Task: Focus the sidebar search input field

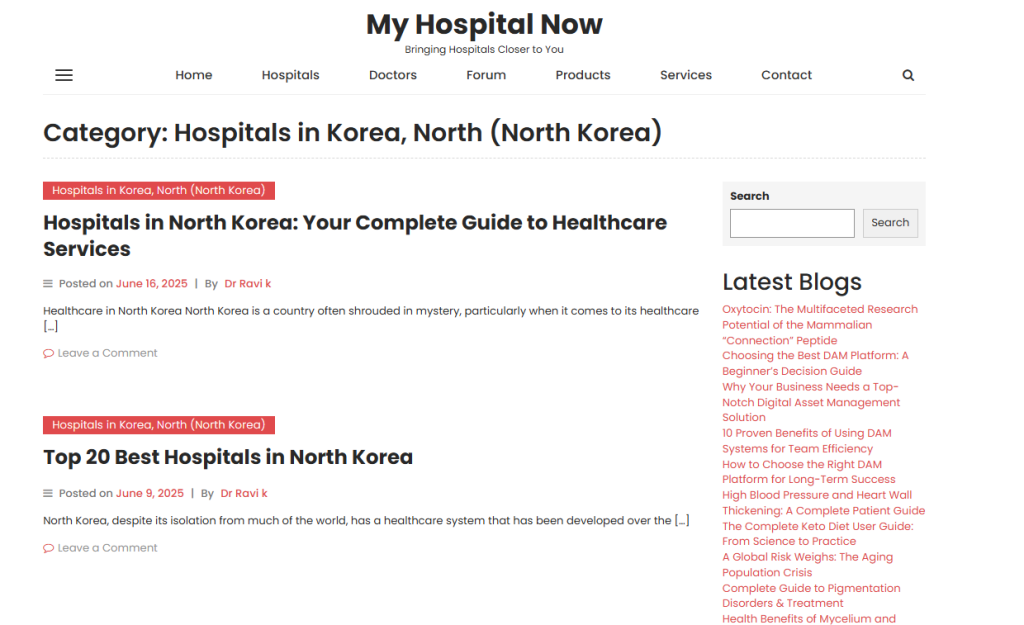Action: click(x=792, y=223)
